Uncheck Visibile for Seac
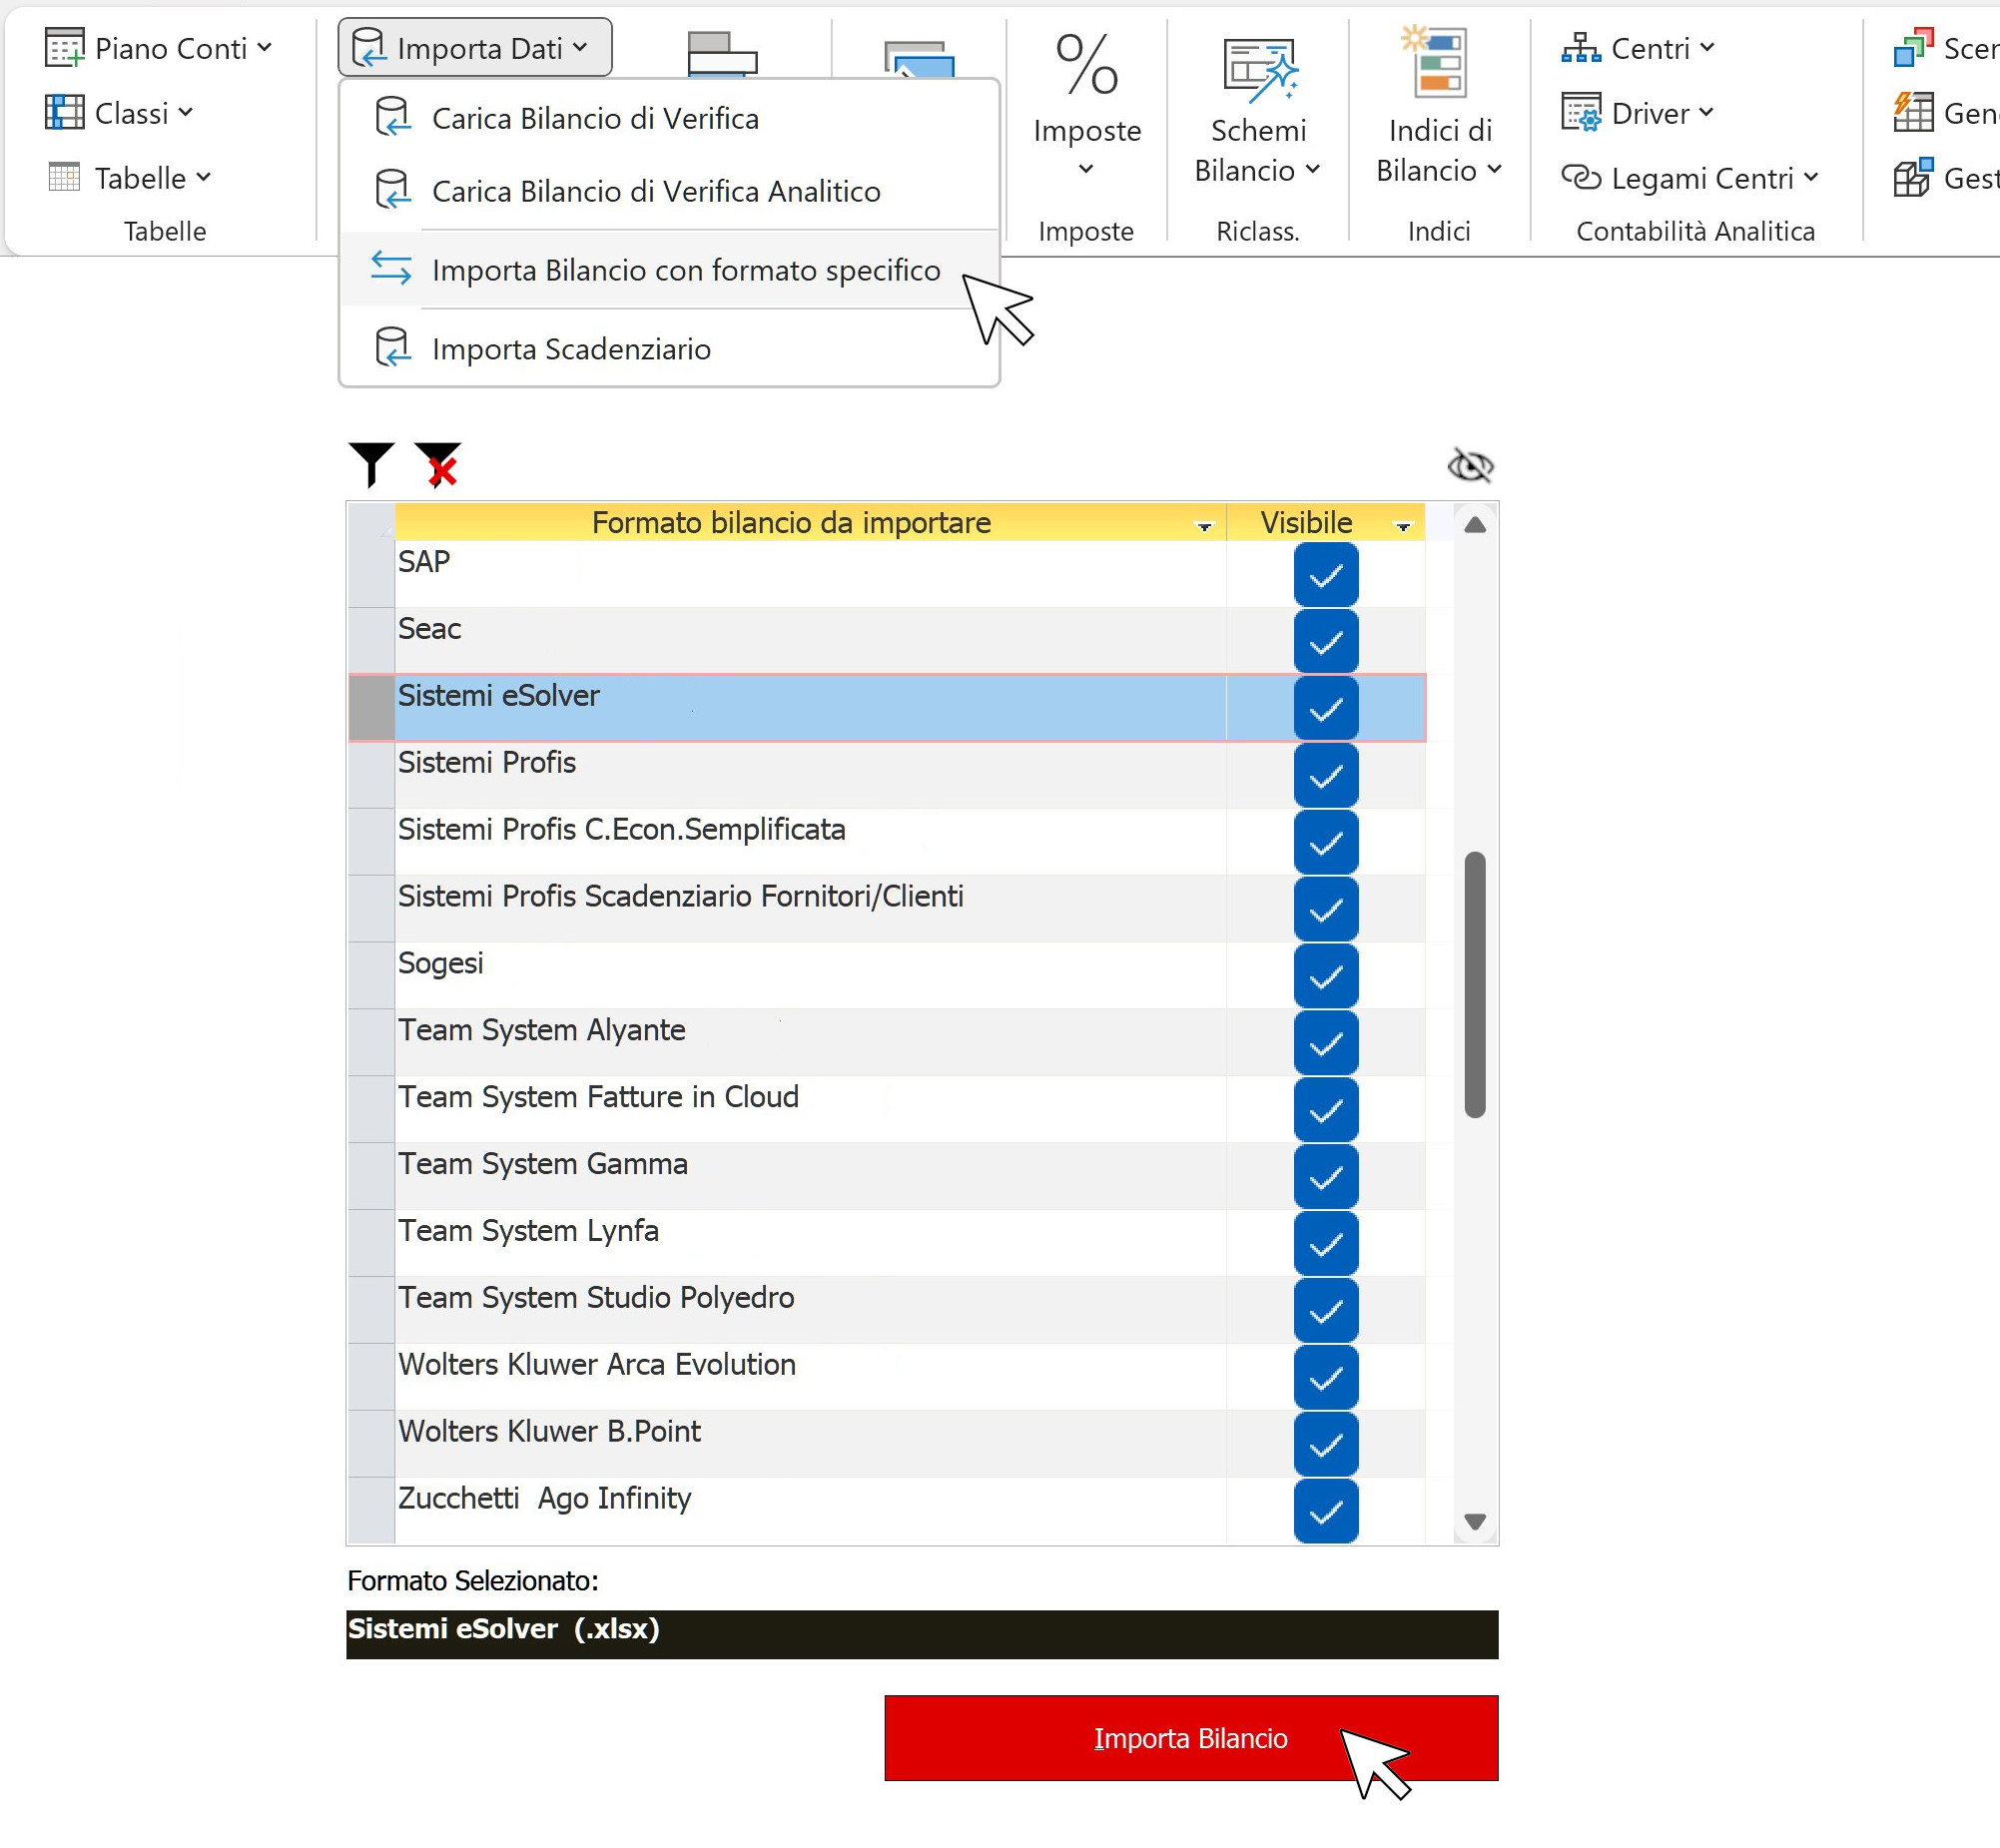The width and height of the screenshot is (2000, 1848). (1325, 641)
